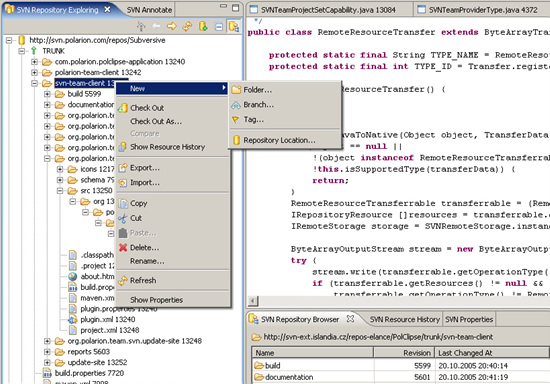Select project.xml 13248 in the tree
Screen dimensions: 550x384
pyautogui.click(x=110, y=330)
